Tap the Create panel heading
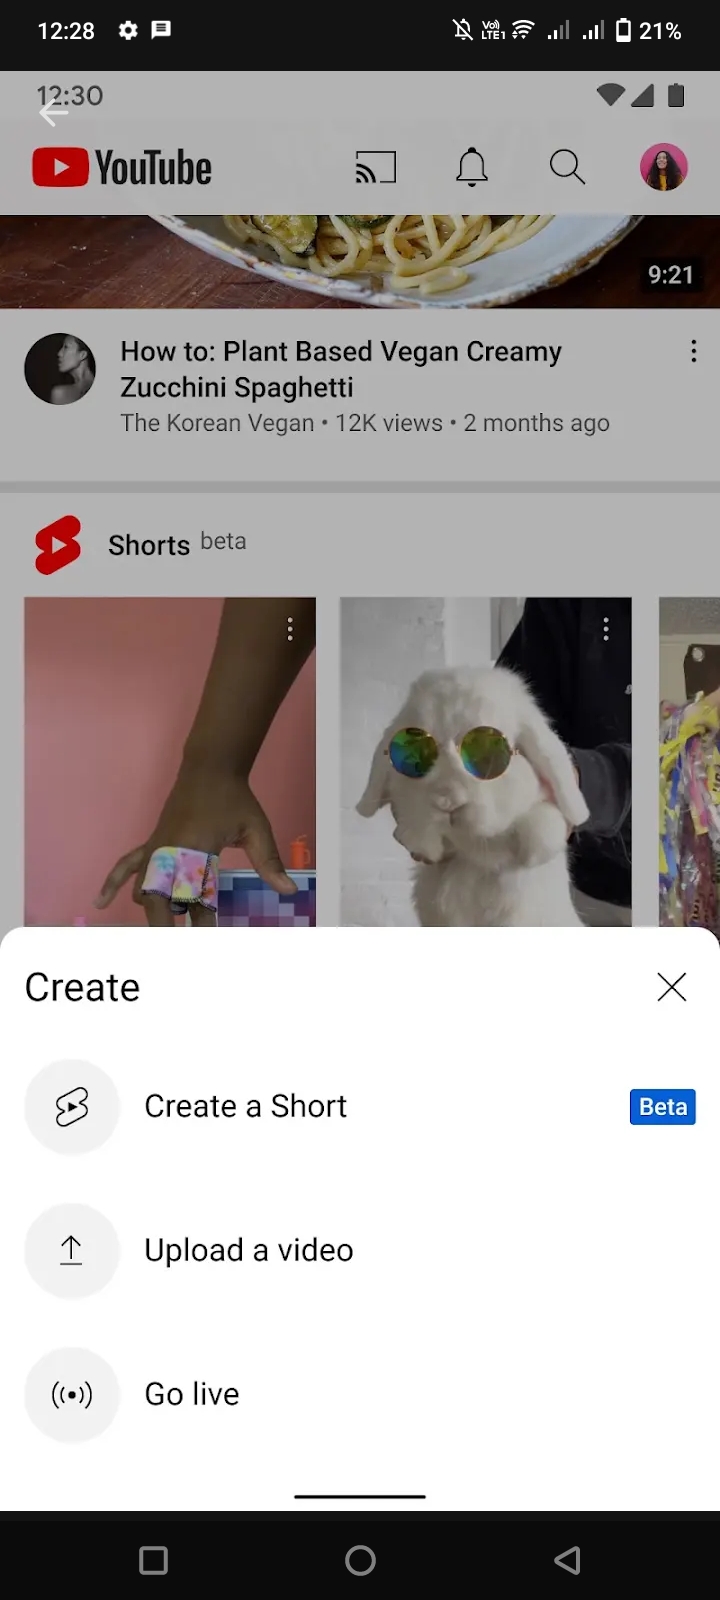Screen dimensions: 720x1600 coord(82,987)
